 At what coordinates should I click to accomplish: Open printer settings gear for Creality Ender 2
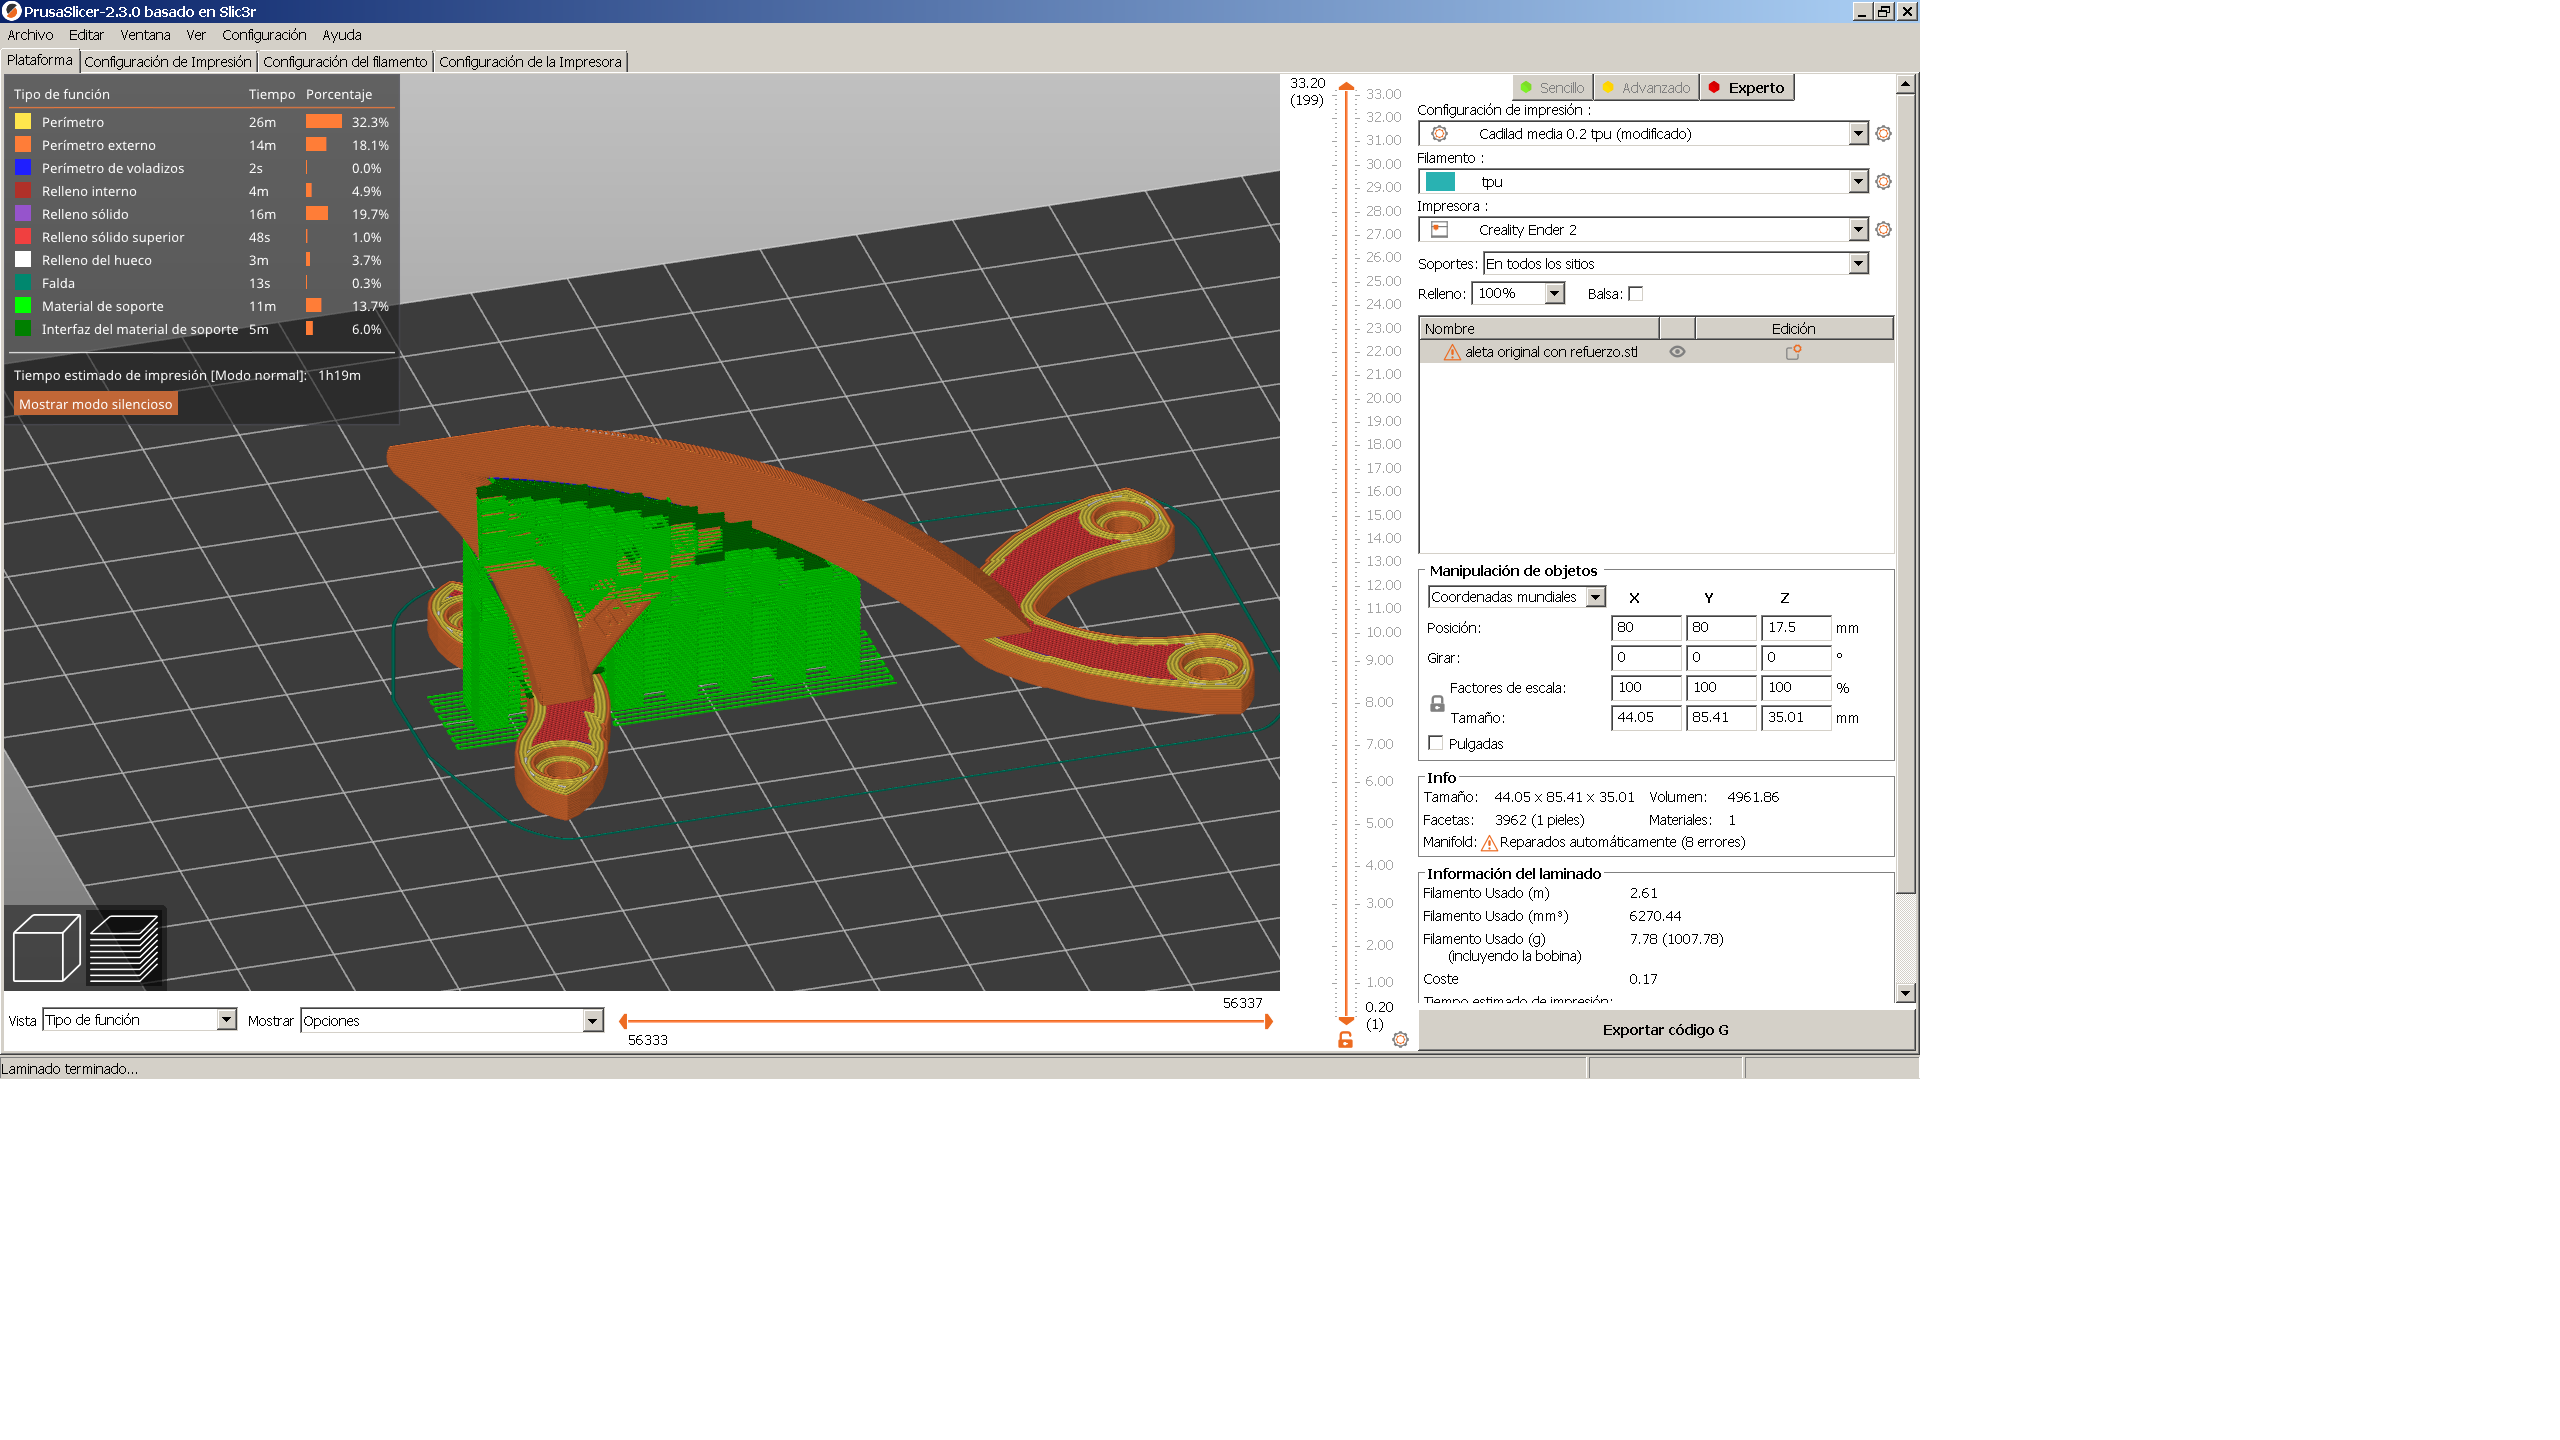(x=1884, y=229)
